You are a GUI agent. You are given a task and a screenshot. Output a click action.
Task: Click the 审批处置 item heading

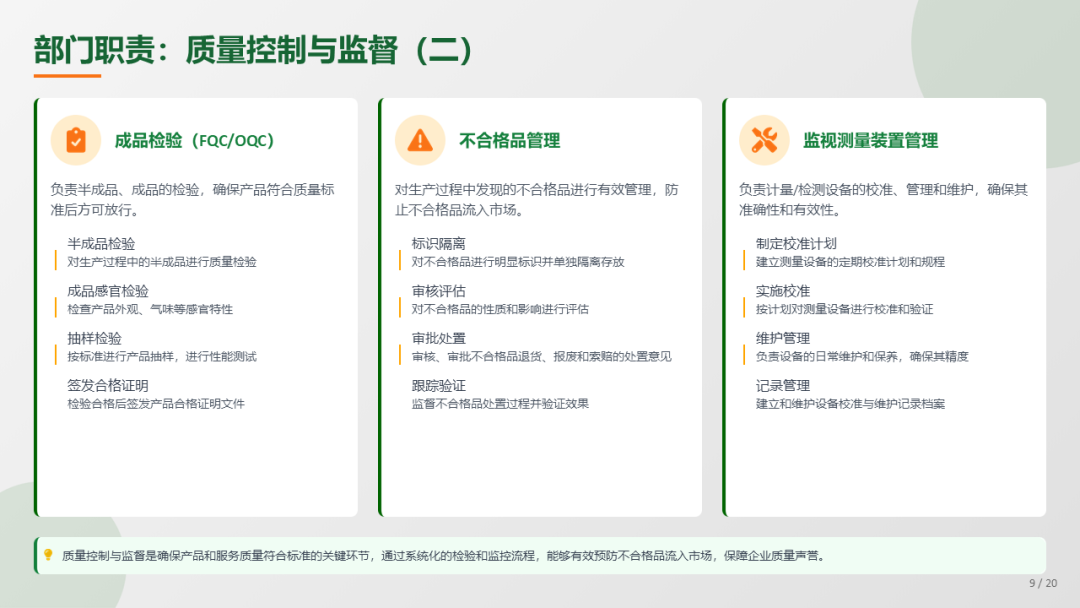coord(438,338)
